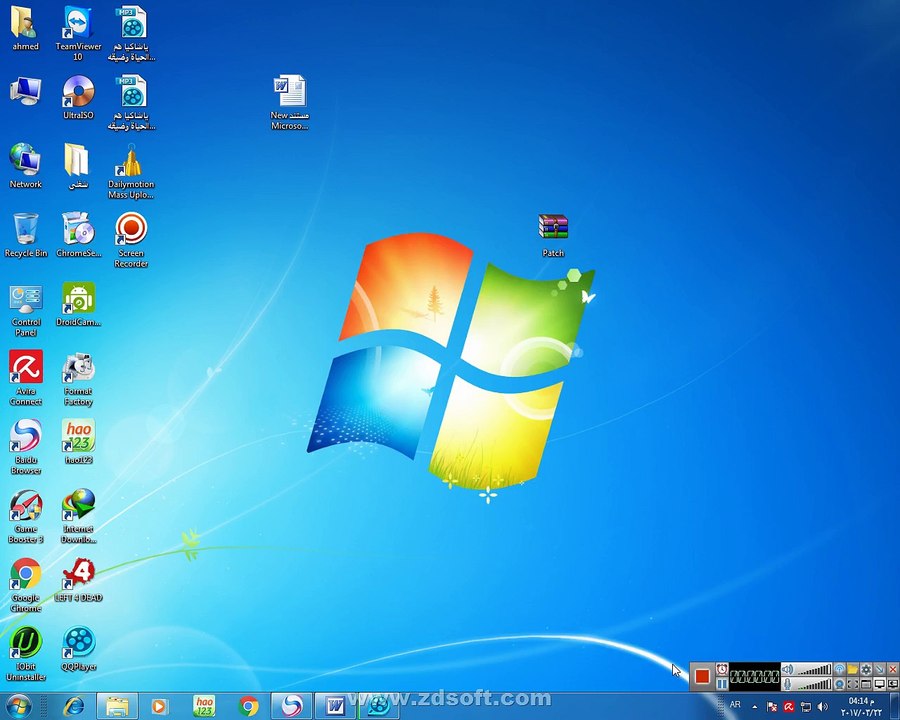Launch the QQPlayer desktop shortcut
This screenshot has width=900, height=720.
(78, 649)
